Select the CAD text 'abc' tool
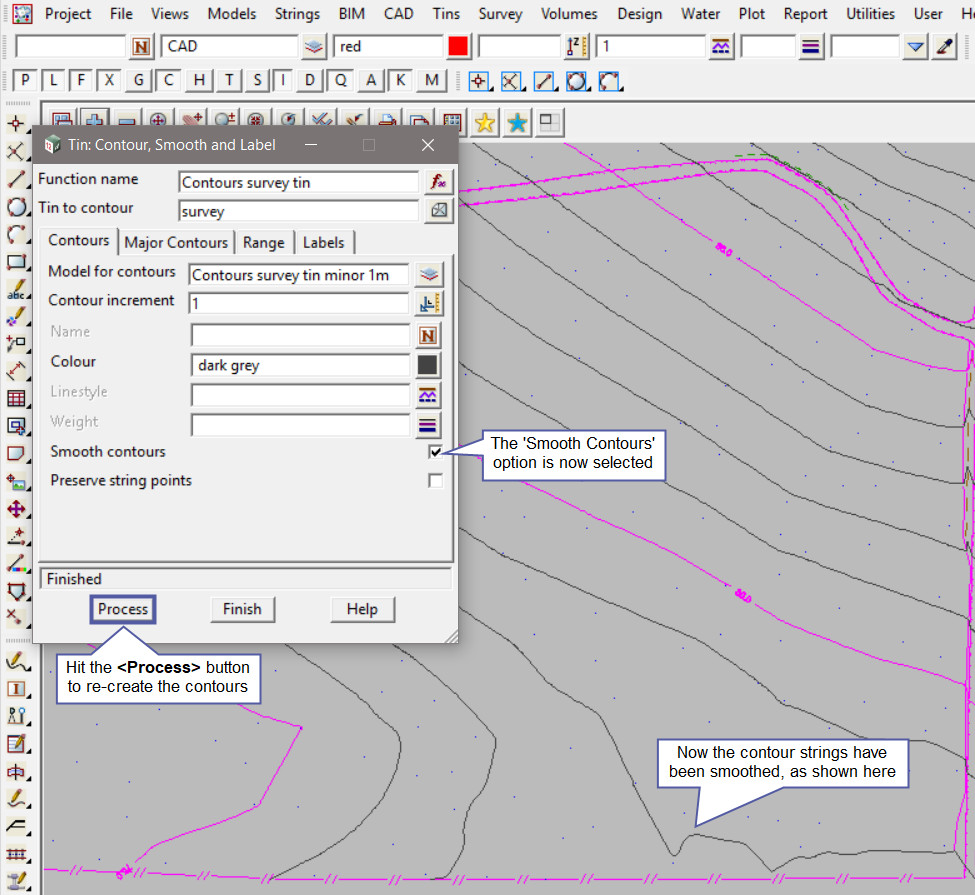This screenshot has height=895, width=975. [16, 291]
